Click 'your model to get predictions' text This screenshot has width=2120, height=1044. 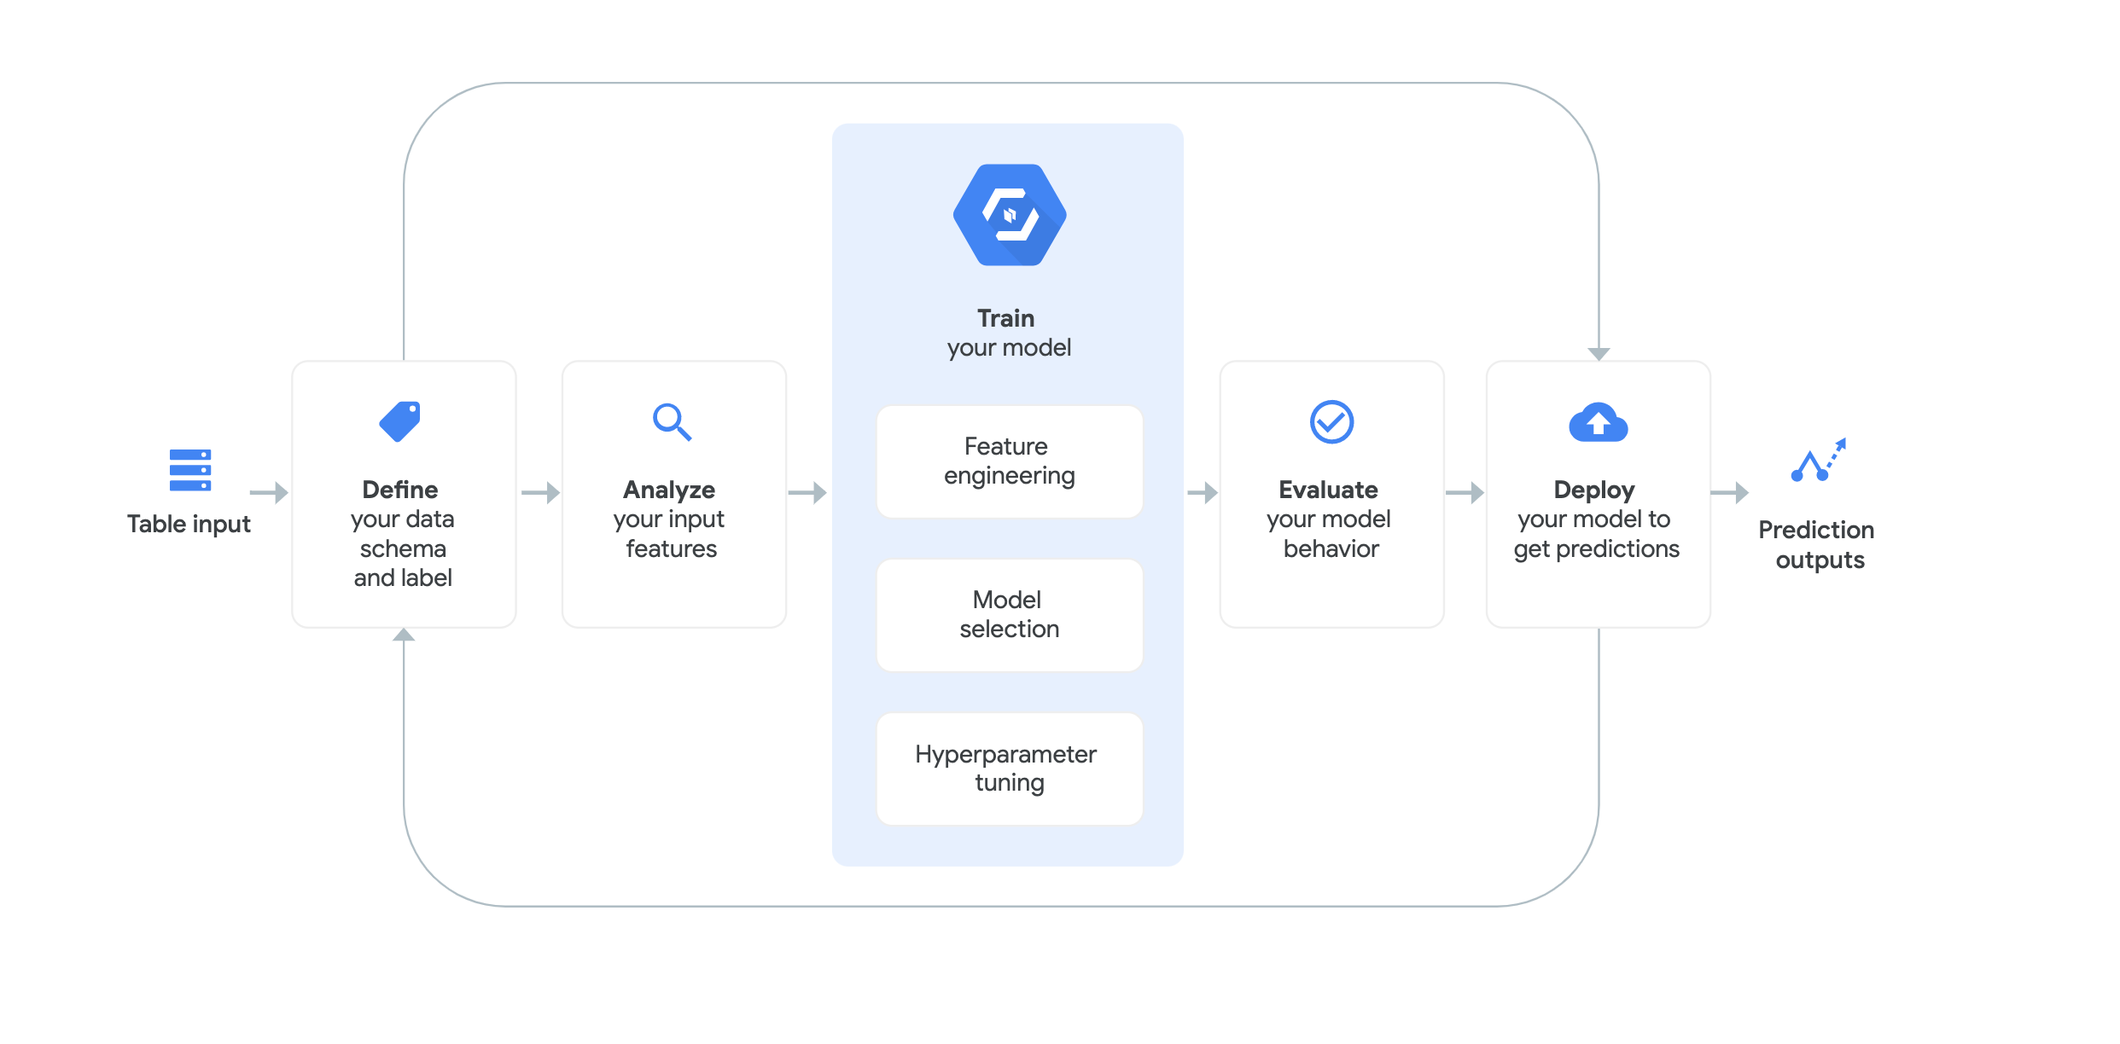click(1596, 534)
